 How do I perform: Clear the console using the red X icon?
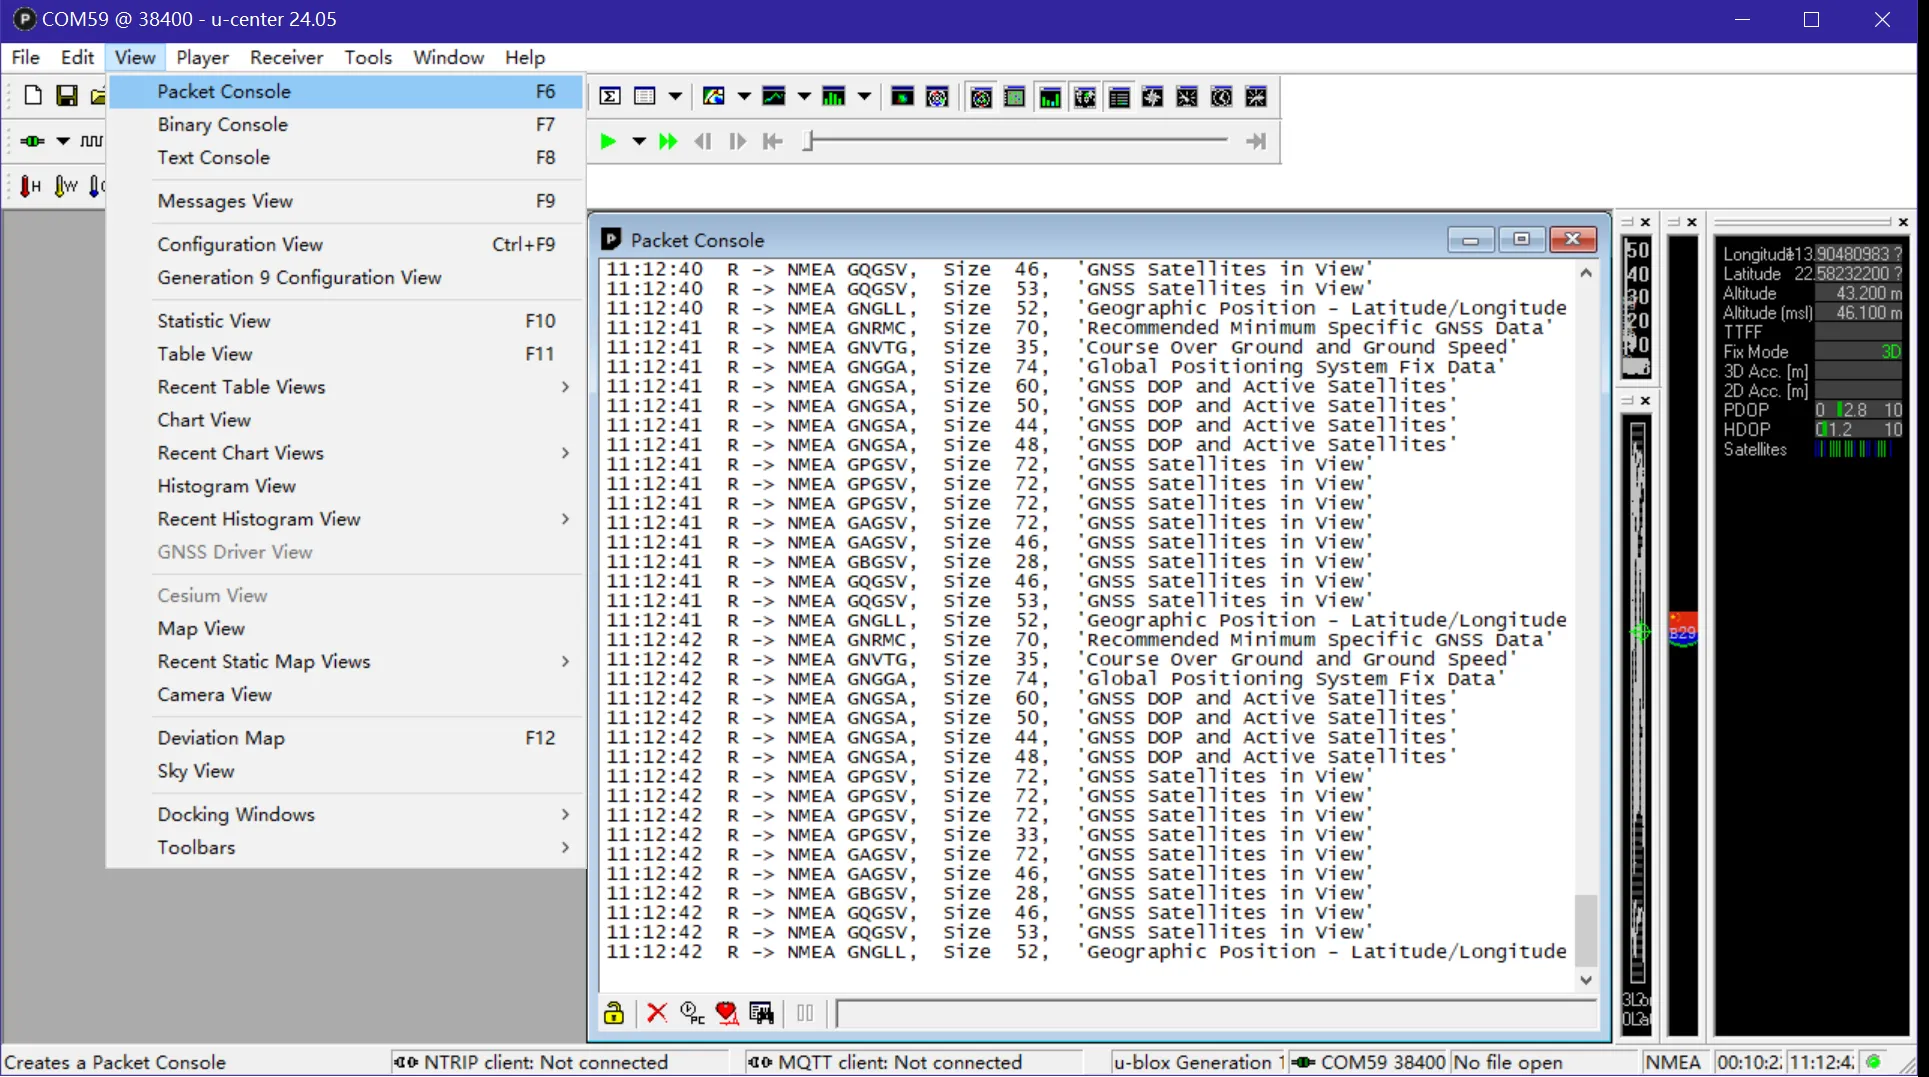point(657,1013)
